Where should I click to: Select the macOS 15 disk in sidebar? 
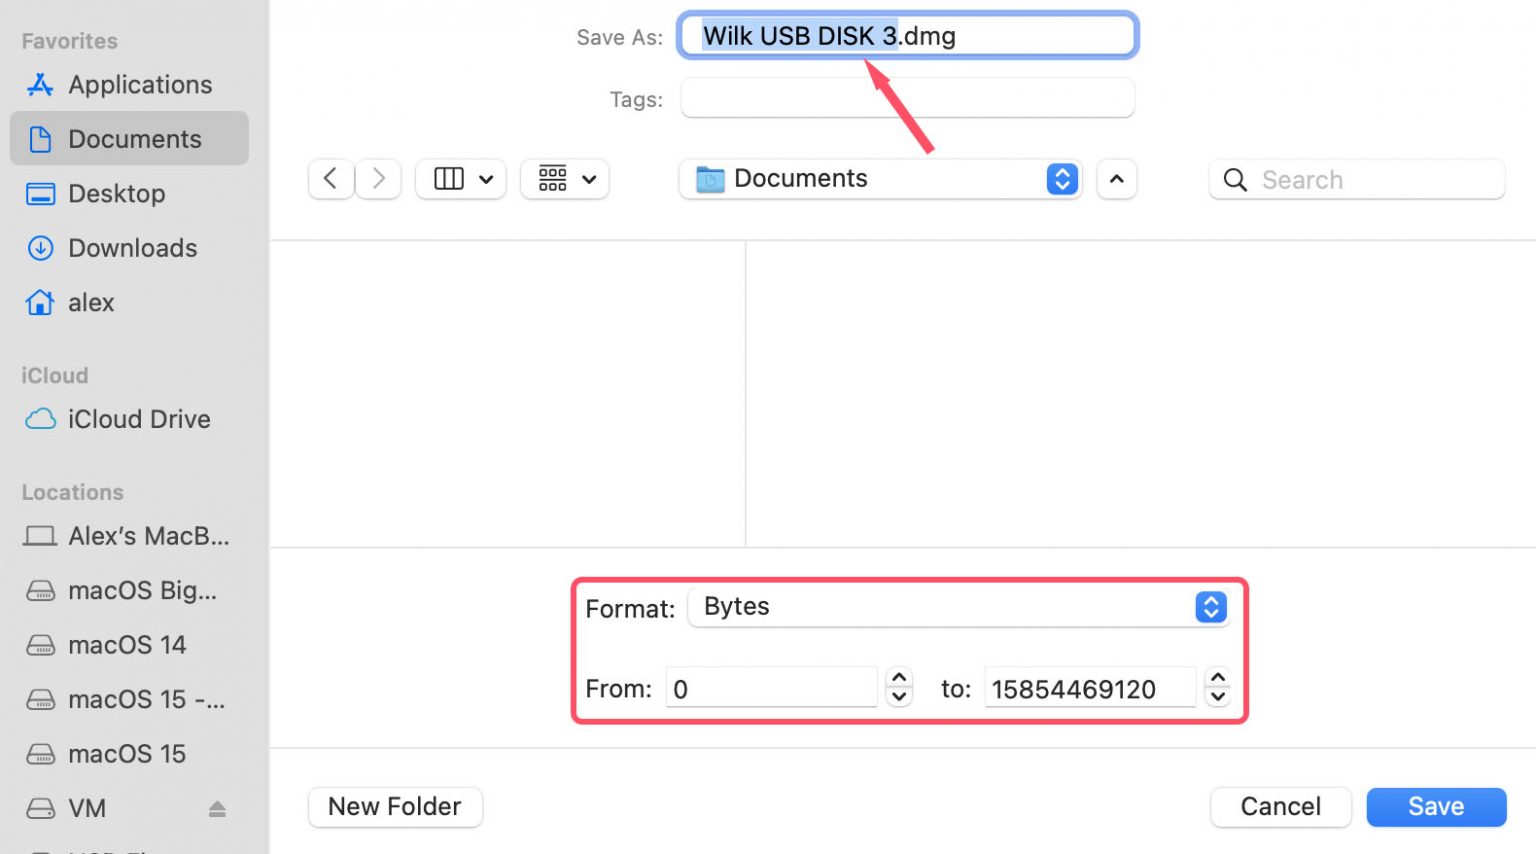pyautogui.click(x=126, y=753)
